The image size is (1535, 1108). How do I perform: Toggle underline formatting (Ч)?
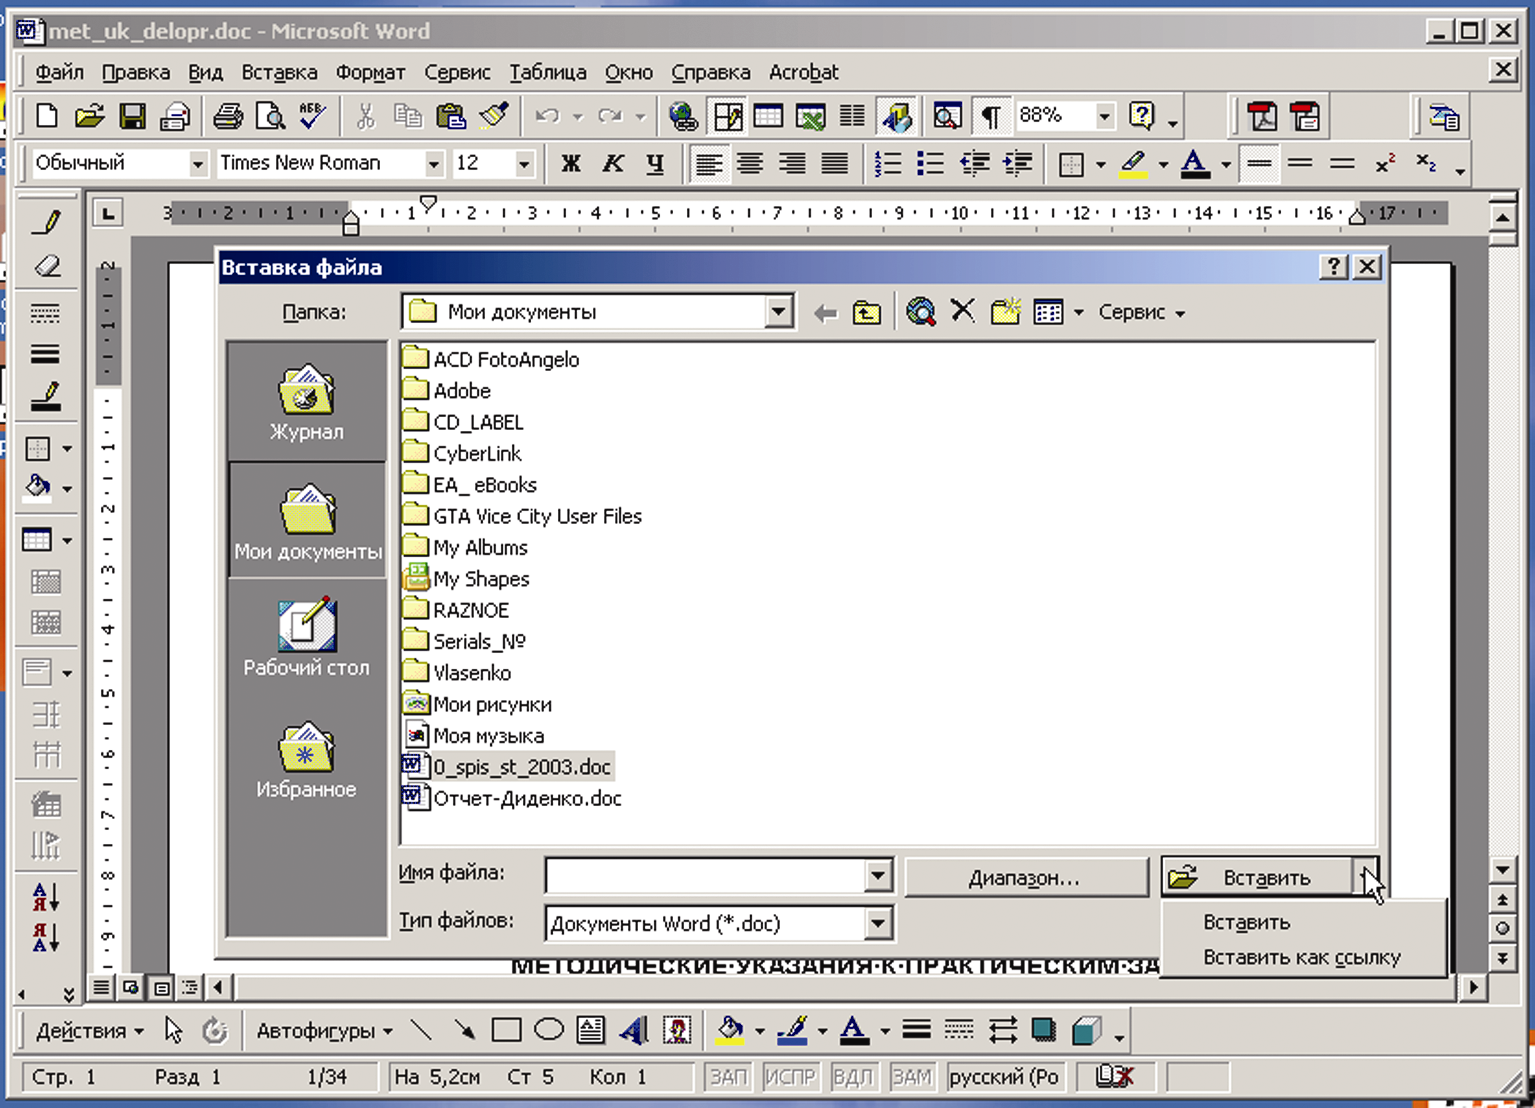655,164
